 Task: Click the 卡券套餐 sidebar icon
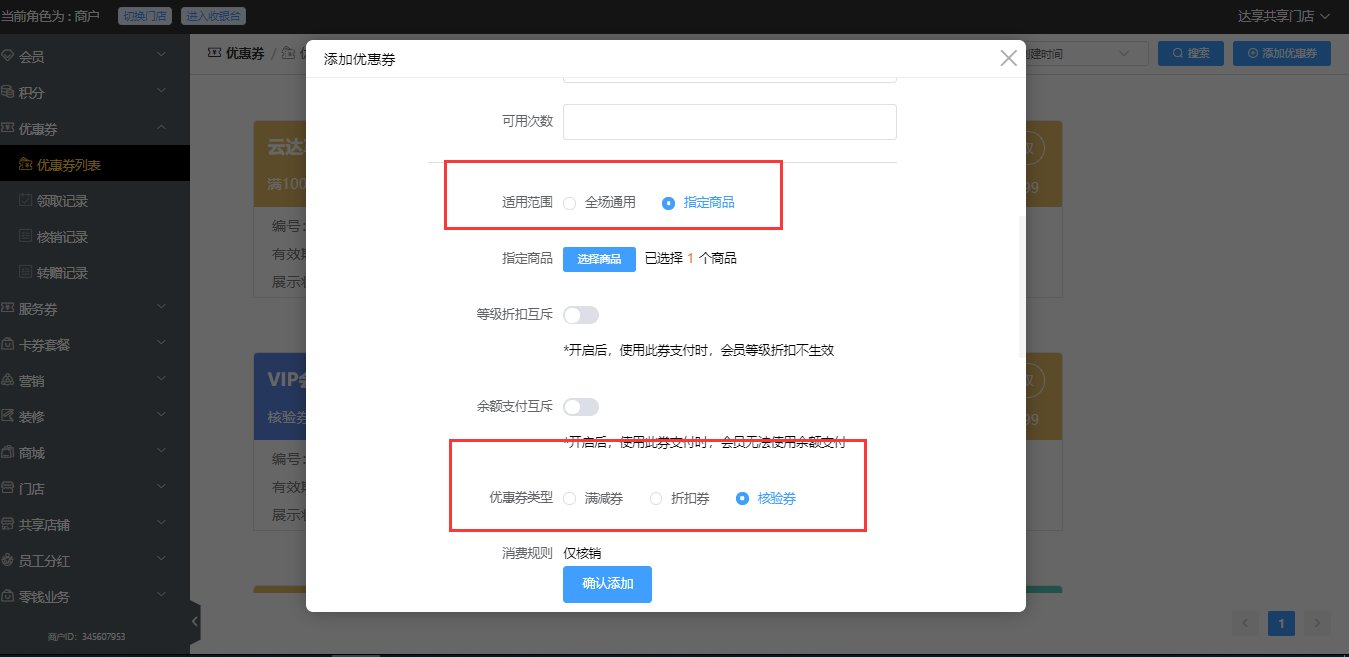tap(8, 345)
